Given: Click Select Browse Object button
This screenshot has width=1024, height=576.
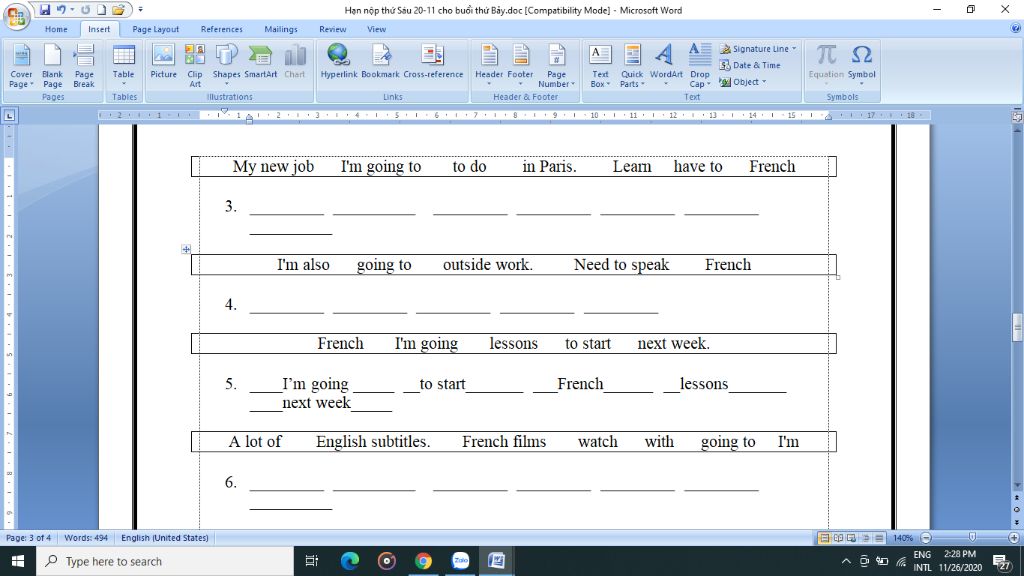Looking at the screenshot, I should (x=1017, y=509).
